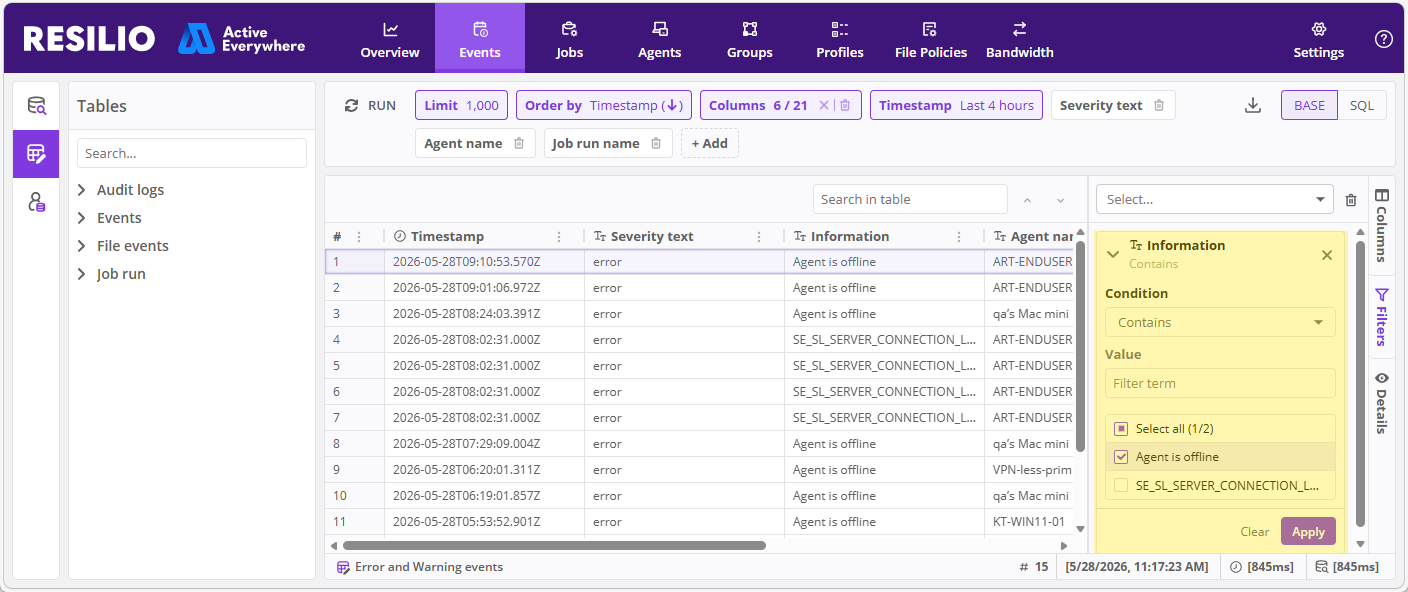1408x592 pixels.
Task: Switch to BASE query mode
Action: pos(1309,105)
